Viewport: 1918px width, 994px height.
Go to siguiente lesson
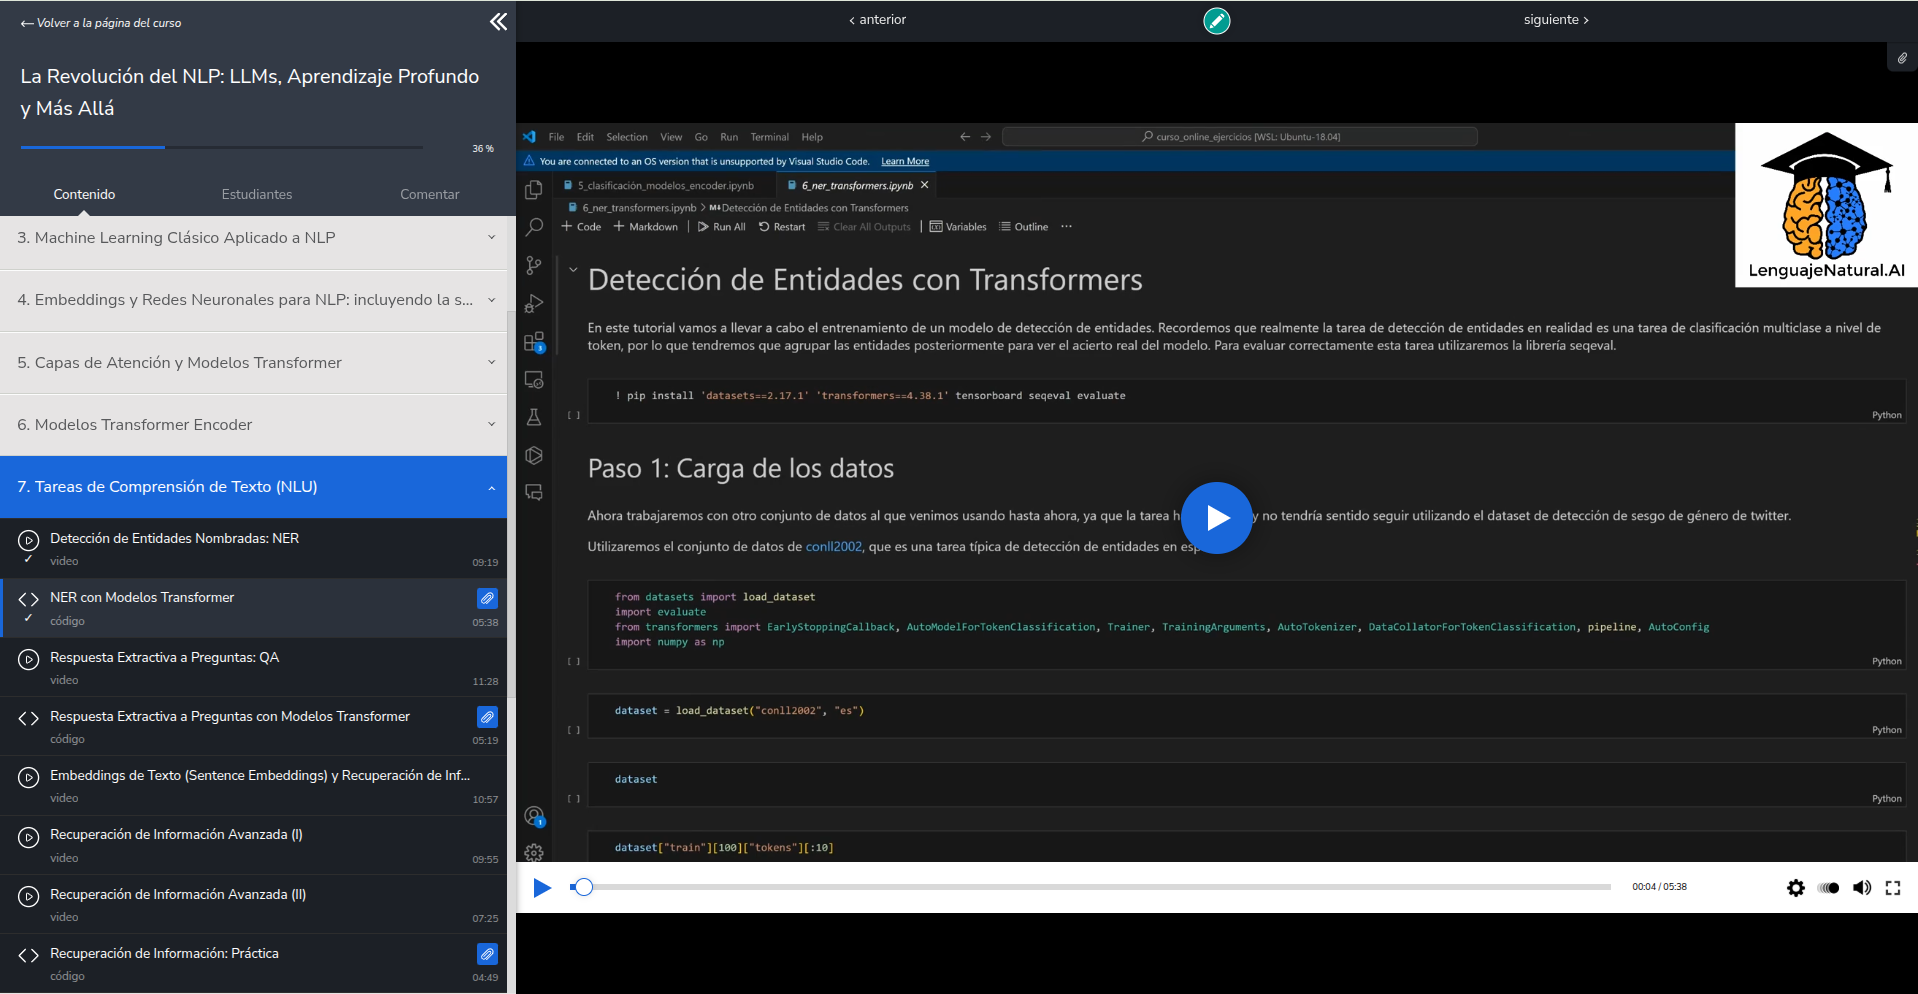click(x=1556, y=20)
